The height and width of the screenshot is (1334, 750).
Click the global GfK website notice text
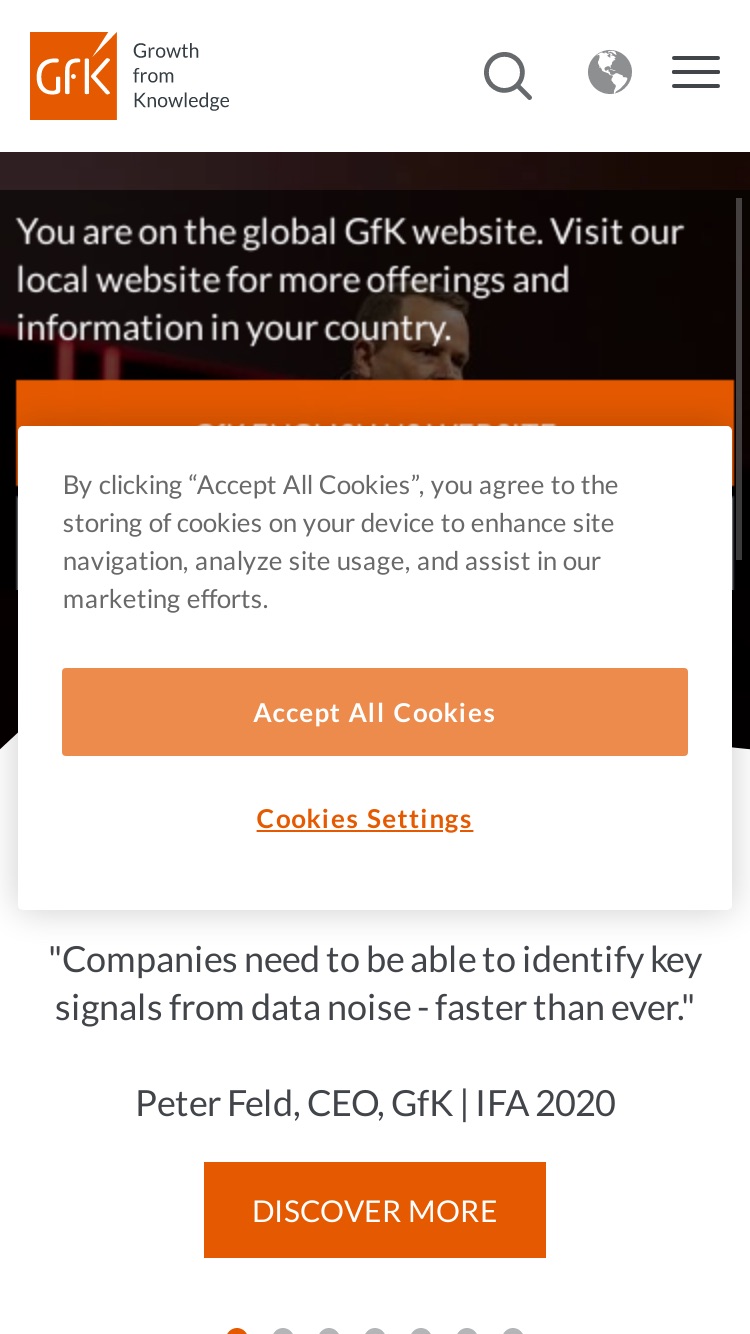coord(350,279)
